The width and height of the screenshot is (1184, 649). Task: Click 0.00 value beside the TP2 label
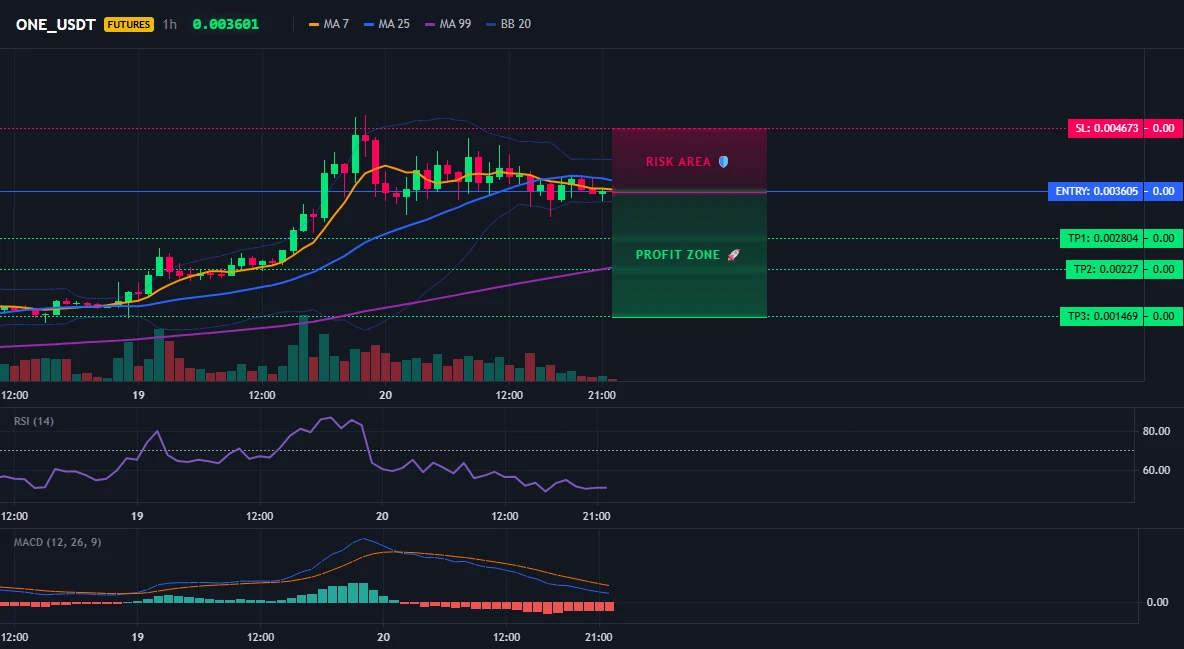1164,269
